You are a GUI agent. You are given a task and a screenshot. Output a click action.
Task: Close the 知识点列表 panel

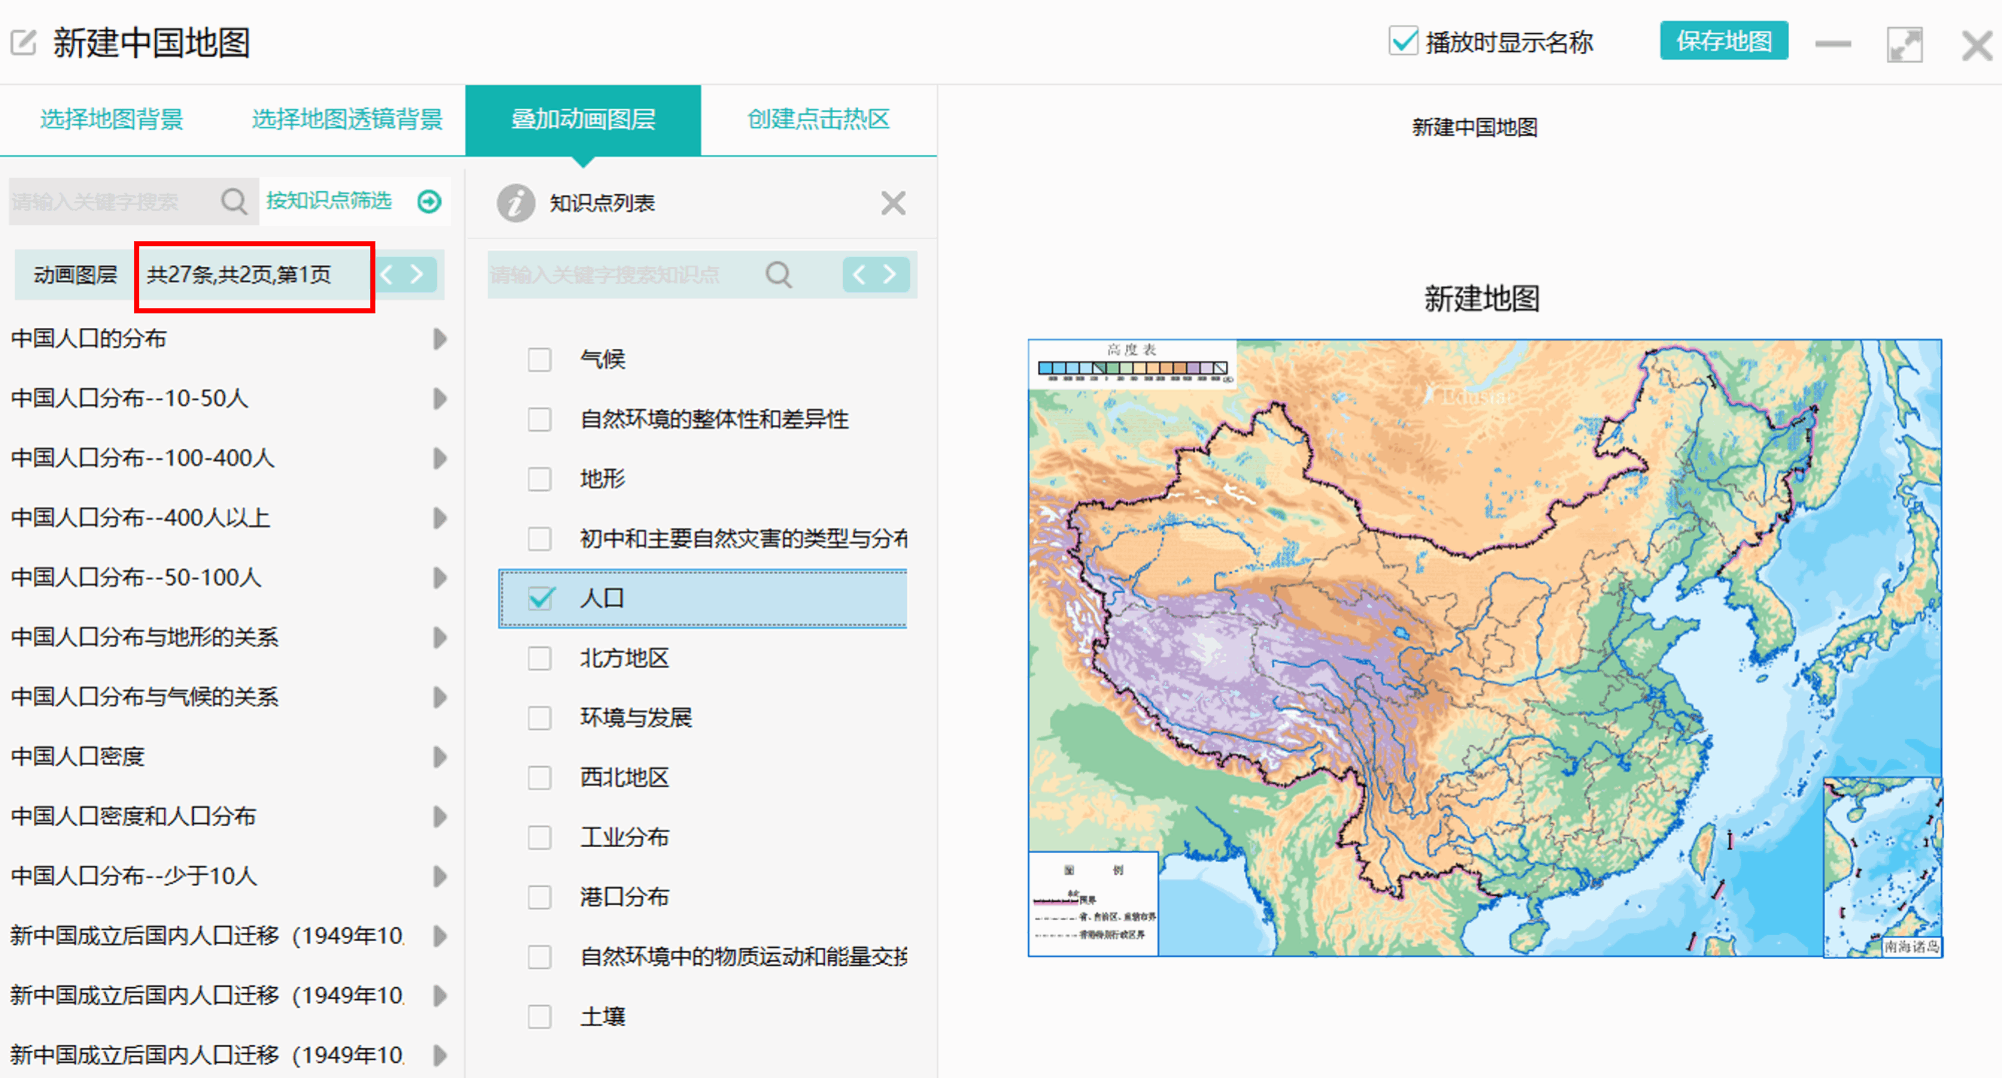[893, 203]
